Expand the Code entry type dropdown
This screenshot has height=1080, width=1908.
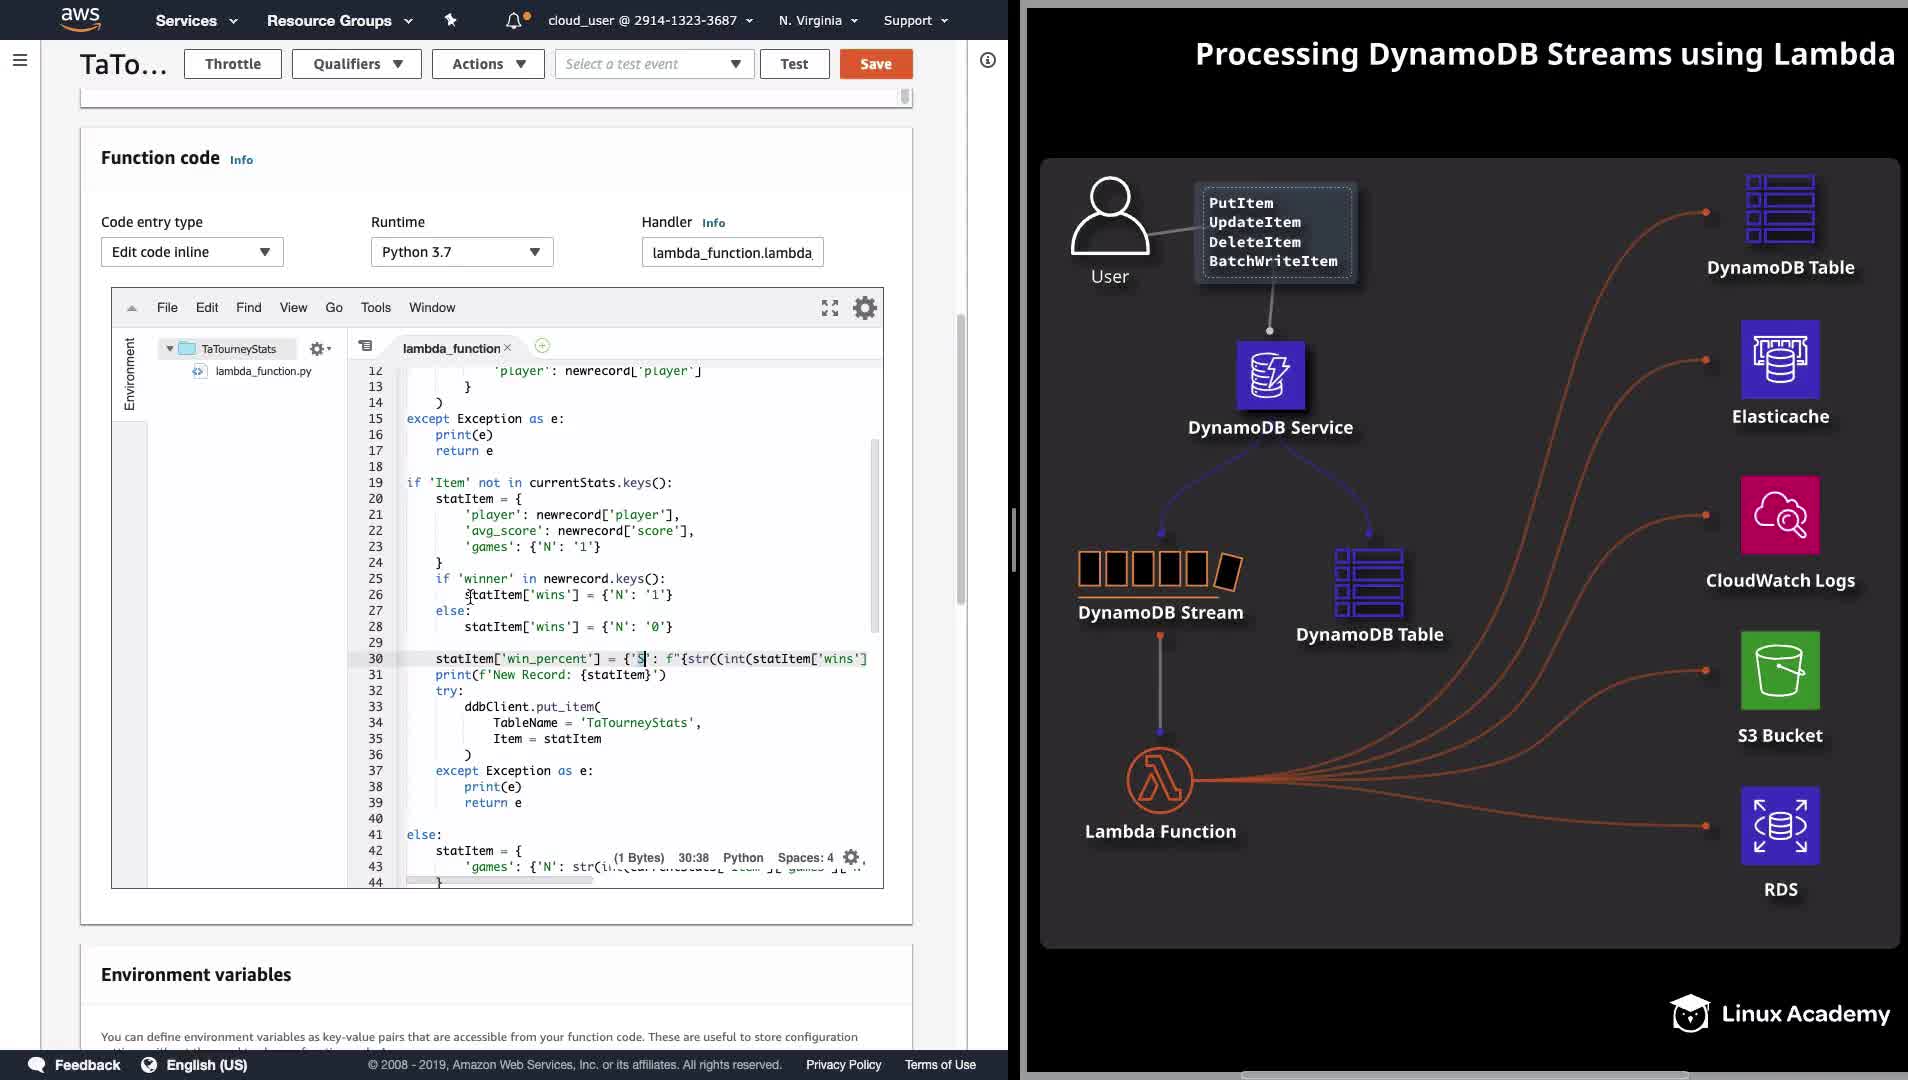[x=192, y=252]
